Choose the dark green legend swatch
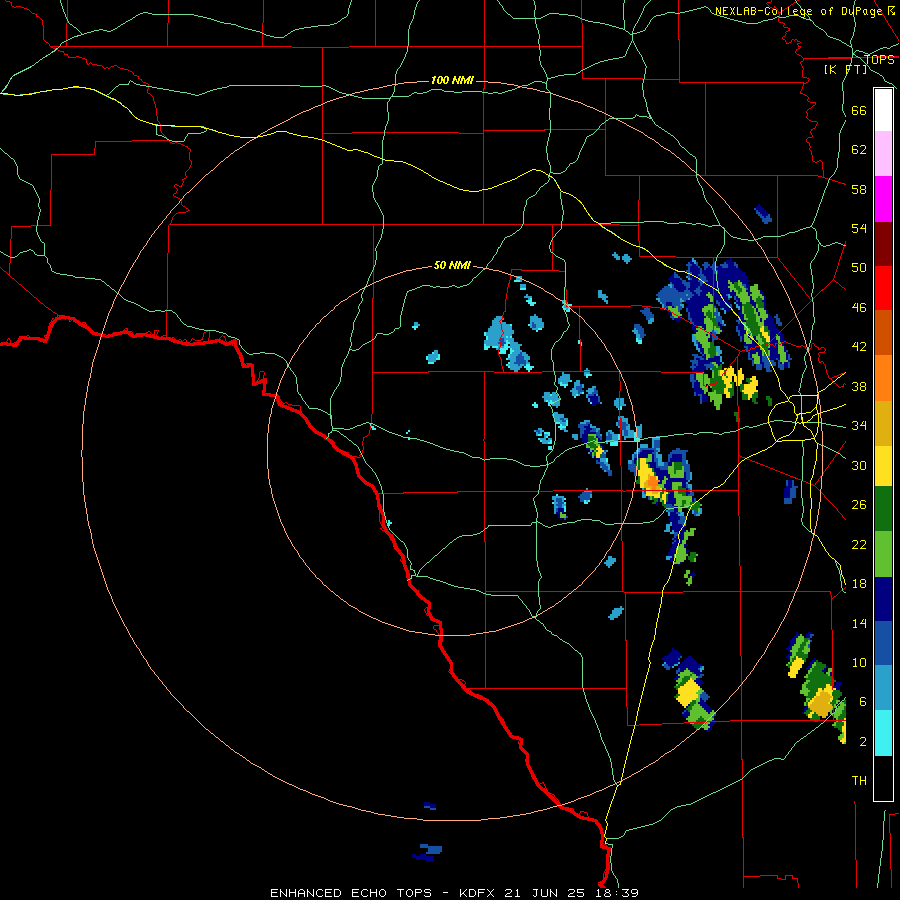 [883, 509]
